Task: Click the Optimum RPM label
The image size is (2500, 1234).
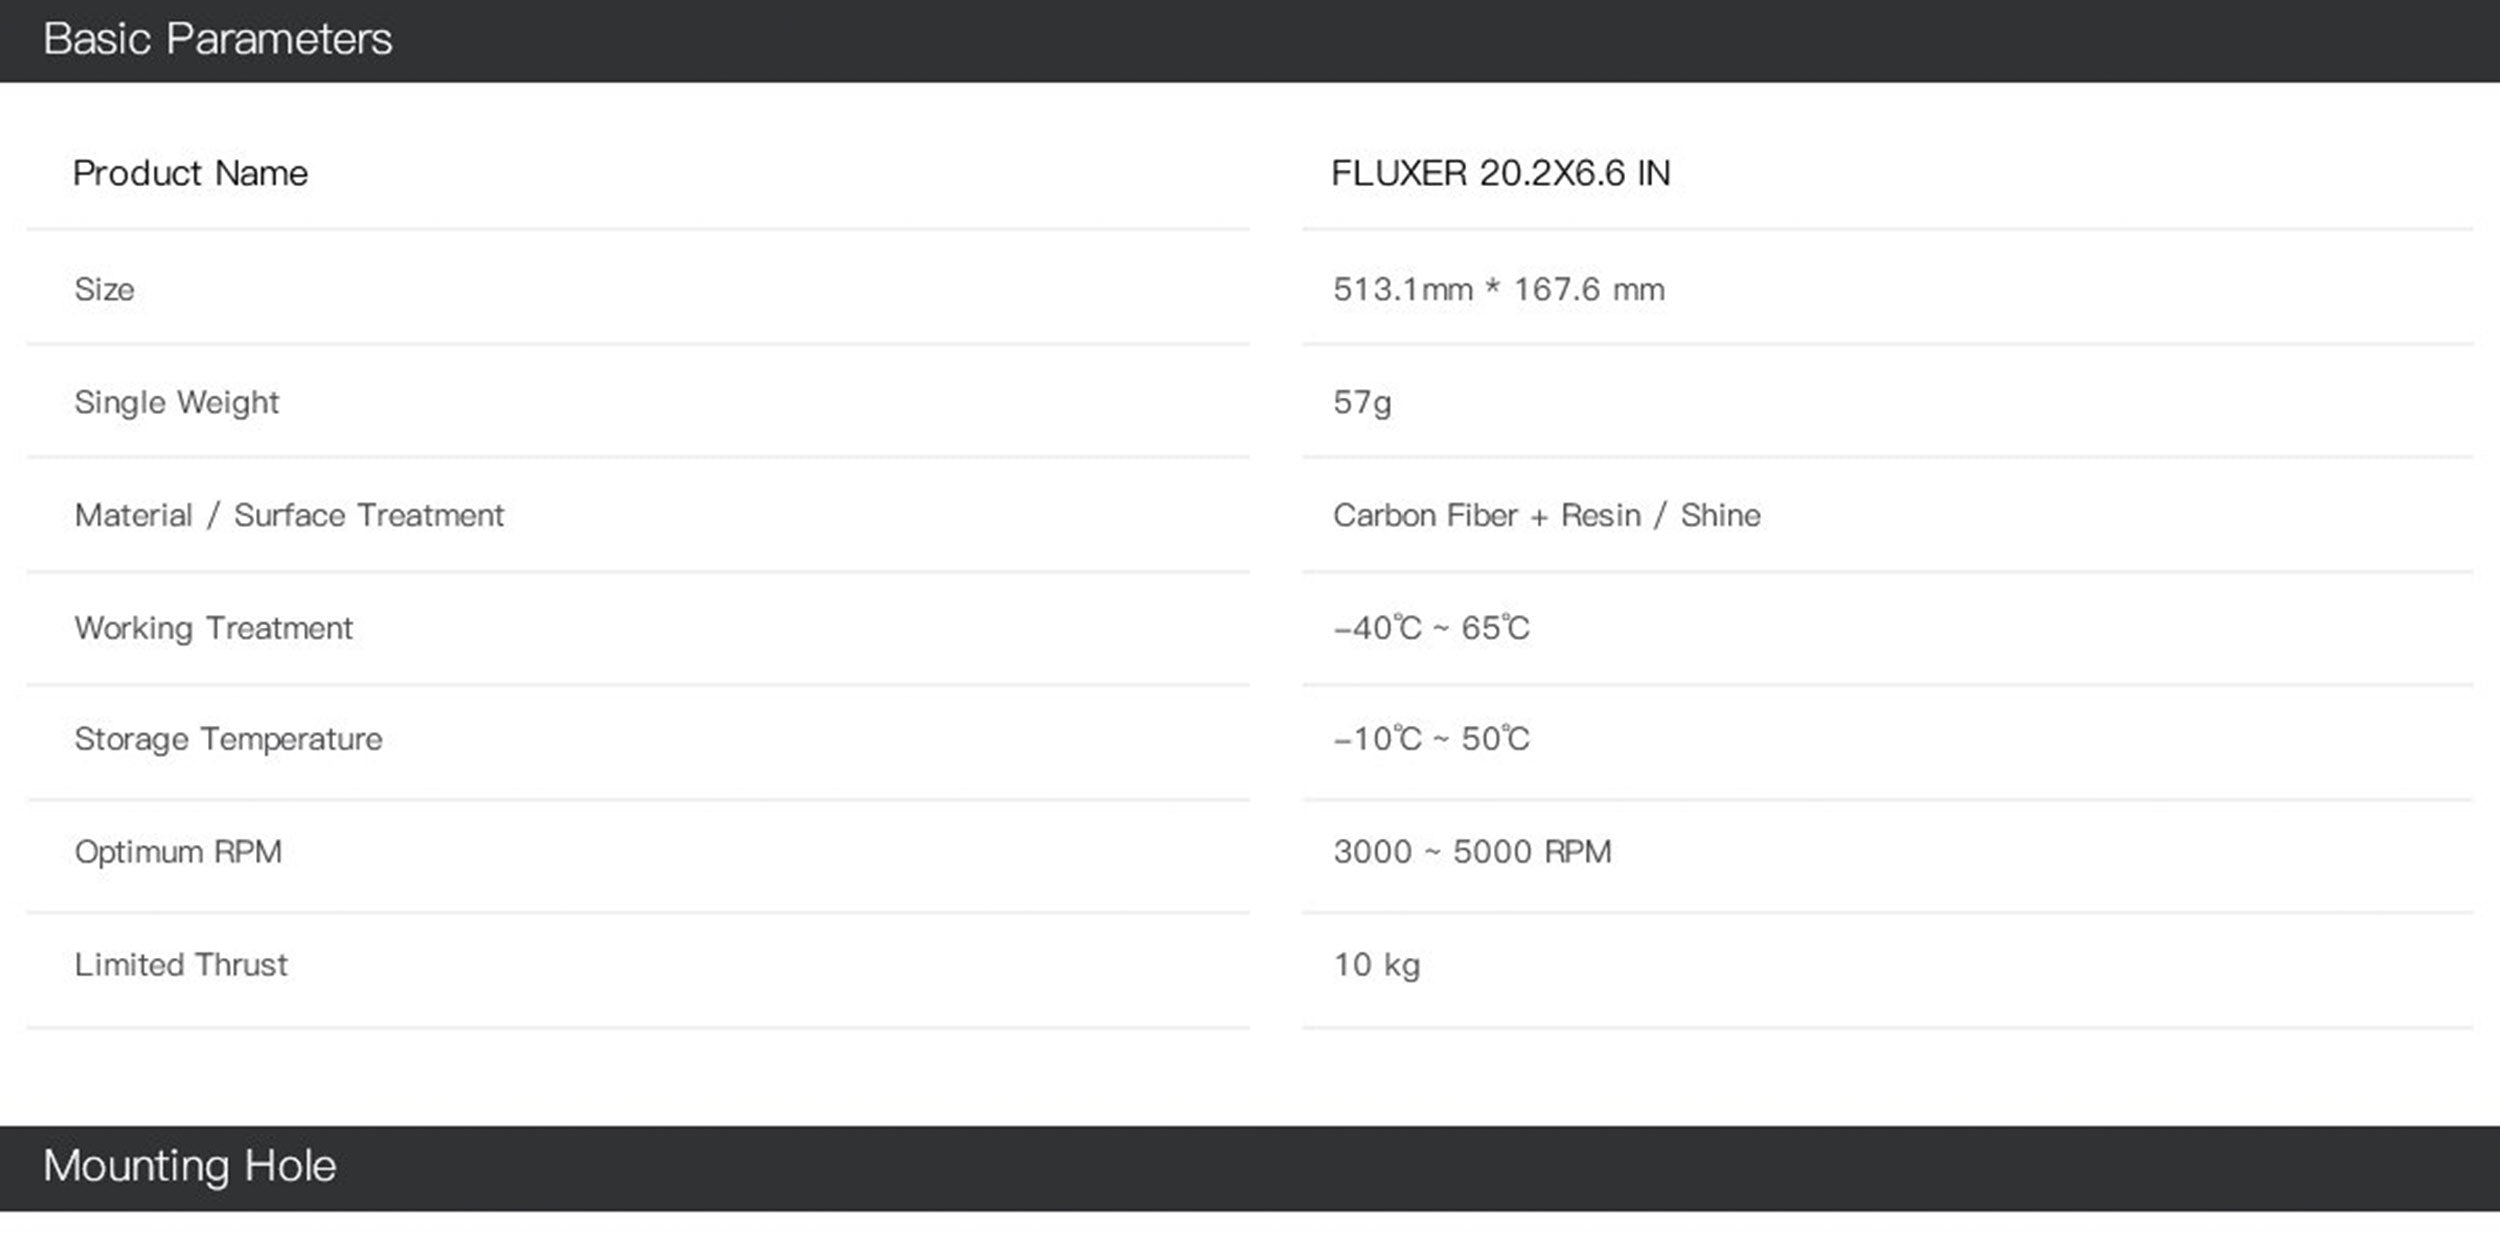Action: (x=178, y=853)
